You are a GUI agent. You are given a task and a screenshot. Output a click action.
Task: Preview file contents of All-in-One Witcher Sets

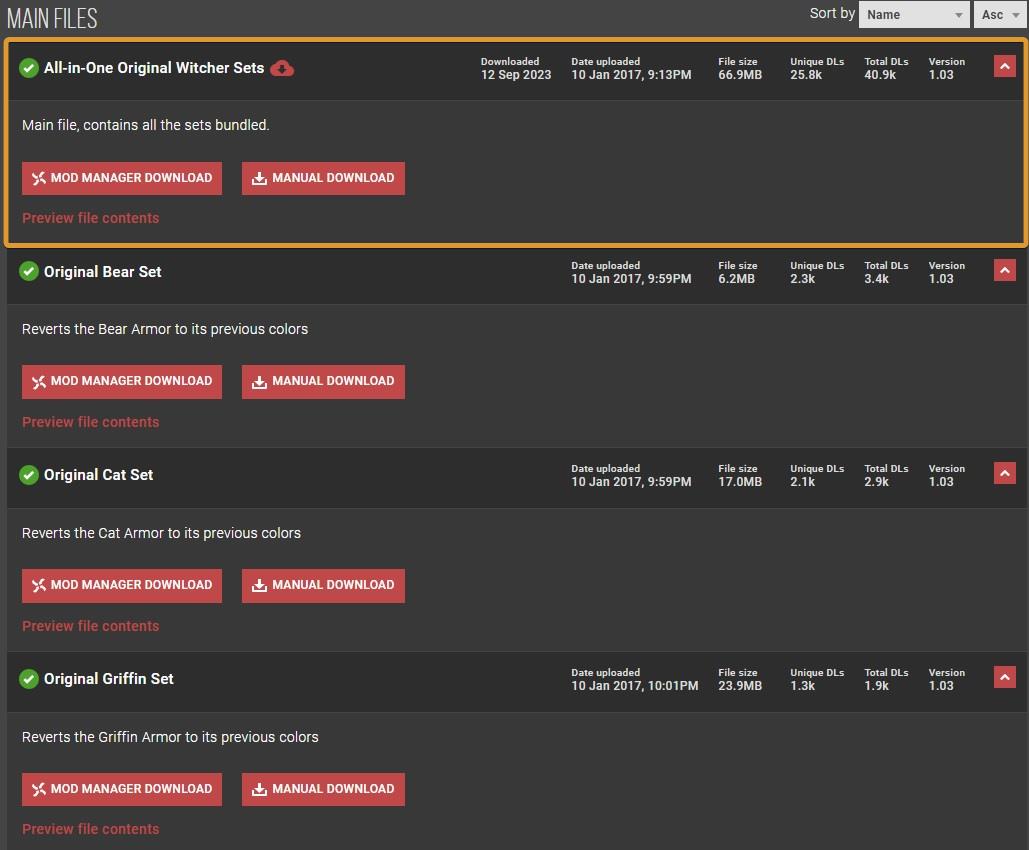(91, 218)
